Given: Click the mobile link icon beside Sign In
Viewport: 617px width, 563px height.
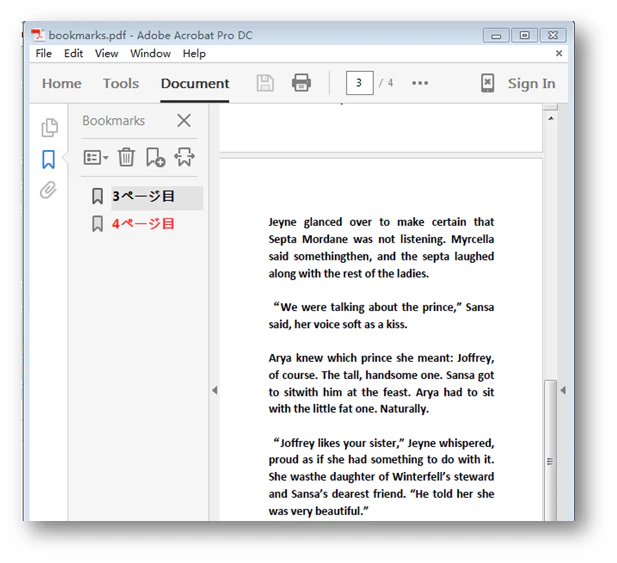Looking at the screenshot, I should click(488, 83).
